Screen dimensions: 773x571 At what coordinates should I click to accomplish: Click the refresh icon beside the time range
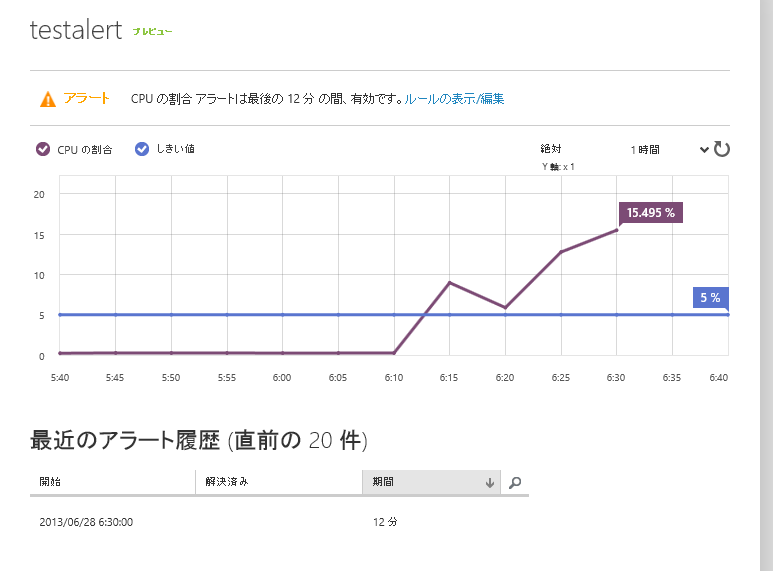tap(722, 149)
